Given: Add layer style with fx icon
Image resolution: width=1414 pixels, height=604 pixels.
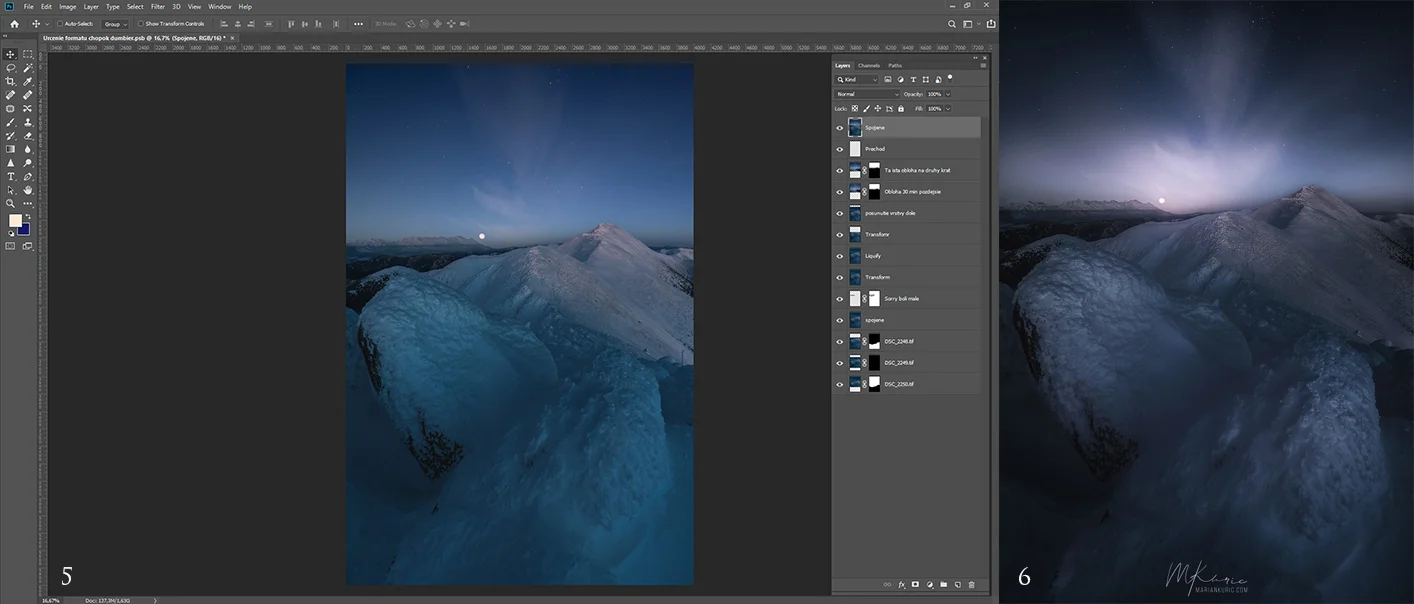Looking at the screenshot, I should click(901, 584).
